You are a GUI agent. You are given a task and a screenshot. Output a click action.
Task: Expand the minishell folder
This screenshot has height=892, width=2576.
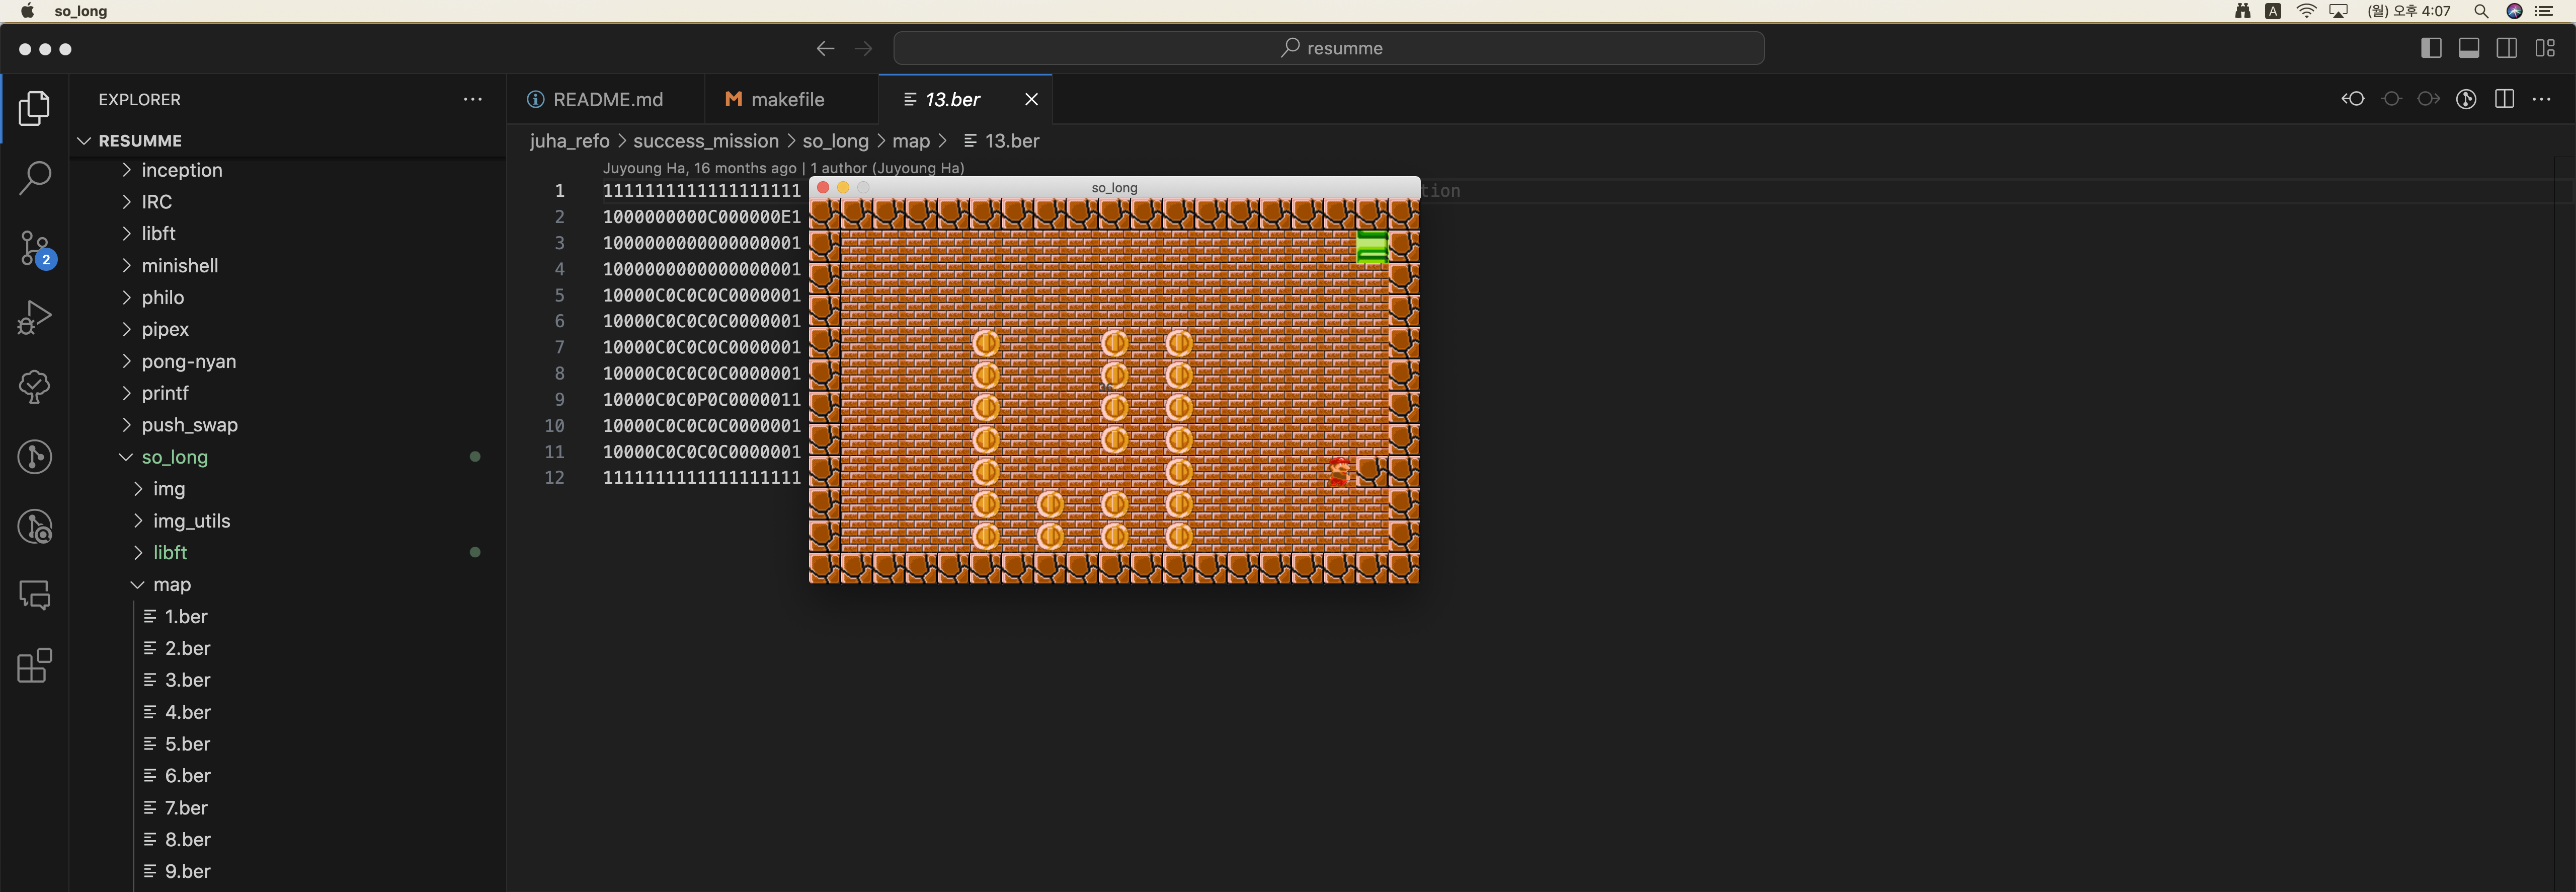tap(180, 265)
